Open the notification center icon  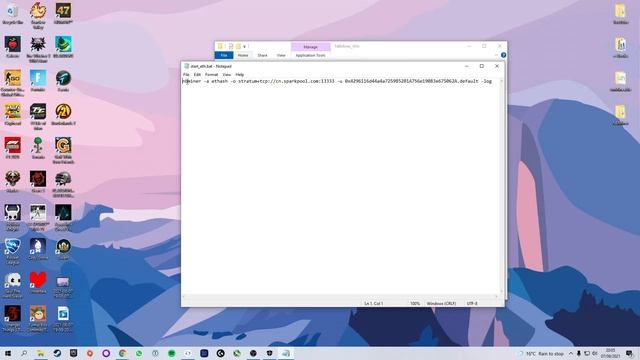point(630,353)
